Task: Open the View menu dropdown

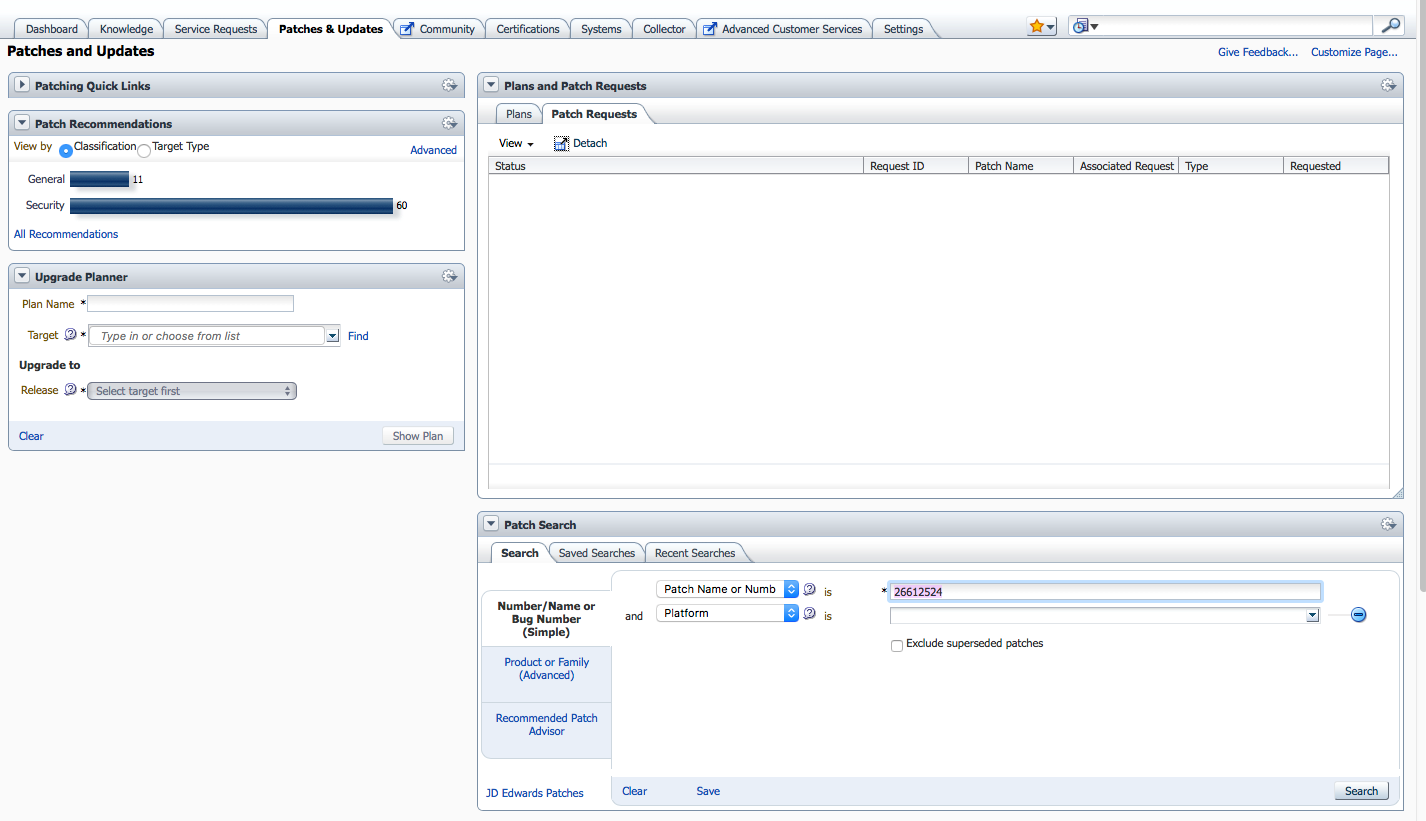Action: point(516,143)
